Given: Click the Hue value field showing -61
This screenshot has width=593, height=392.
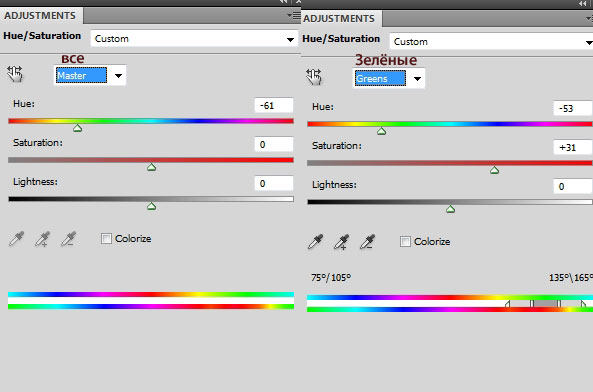Looking at the screenshot, I should pyautogui.click(x=274, y=105).
